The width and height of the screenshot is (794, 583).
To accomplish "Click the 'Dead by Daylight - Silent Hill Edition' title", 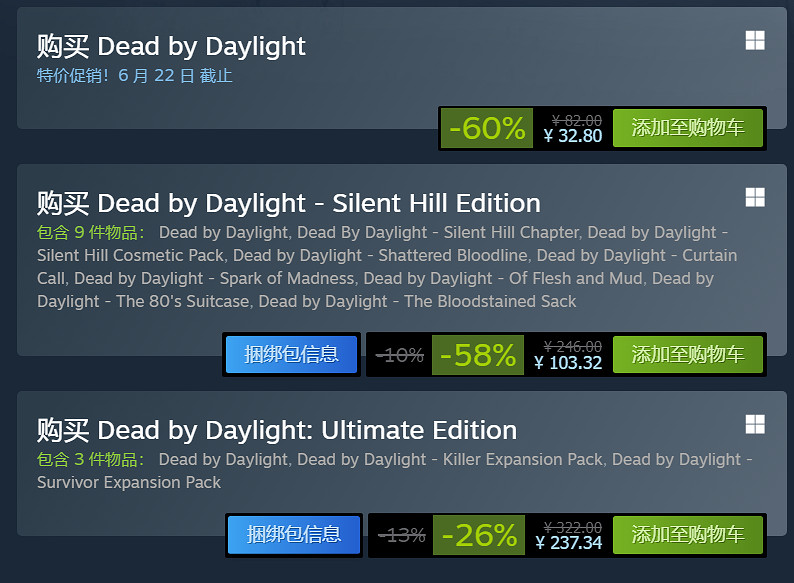I will tap(288, 203).
